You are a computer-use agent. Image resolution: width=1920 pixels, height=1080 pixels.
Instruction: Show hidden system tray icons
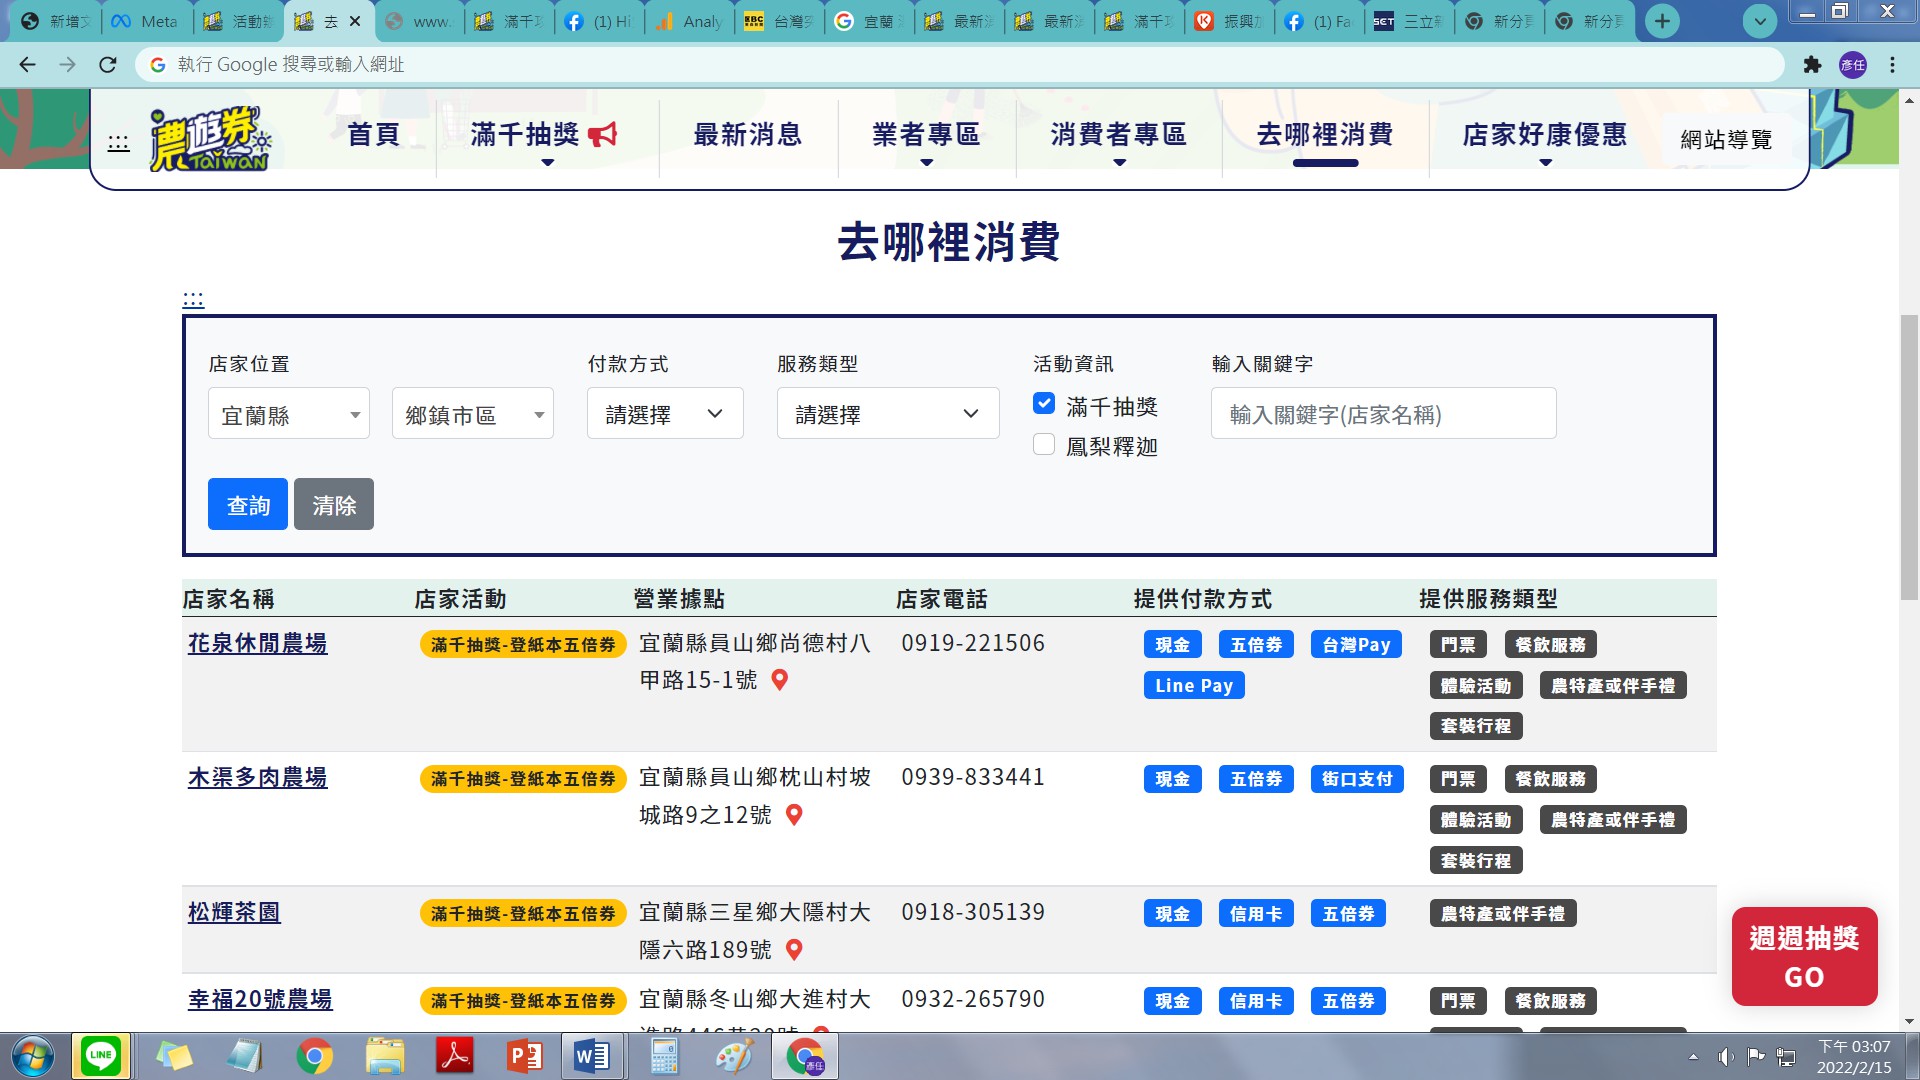pos(1693,1057)
